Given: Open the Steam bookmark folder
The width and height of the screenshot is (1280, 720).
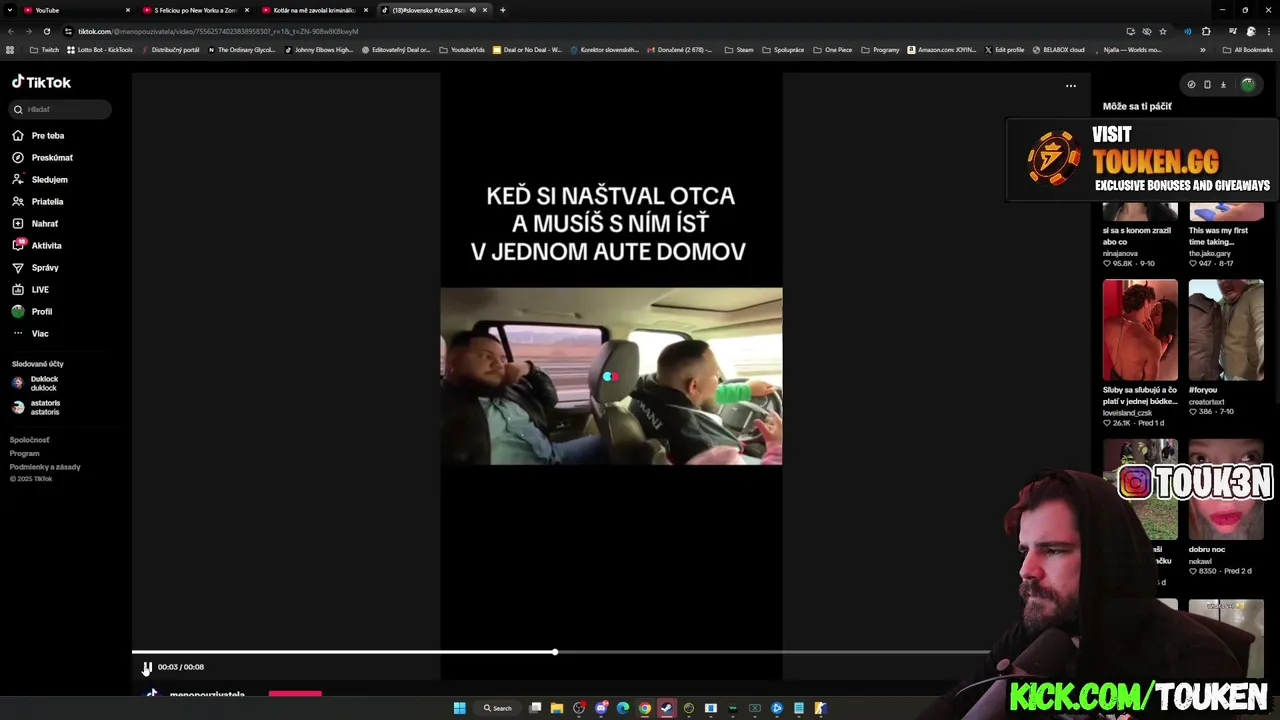Looking at the screenshot, I should 739,49.
